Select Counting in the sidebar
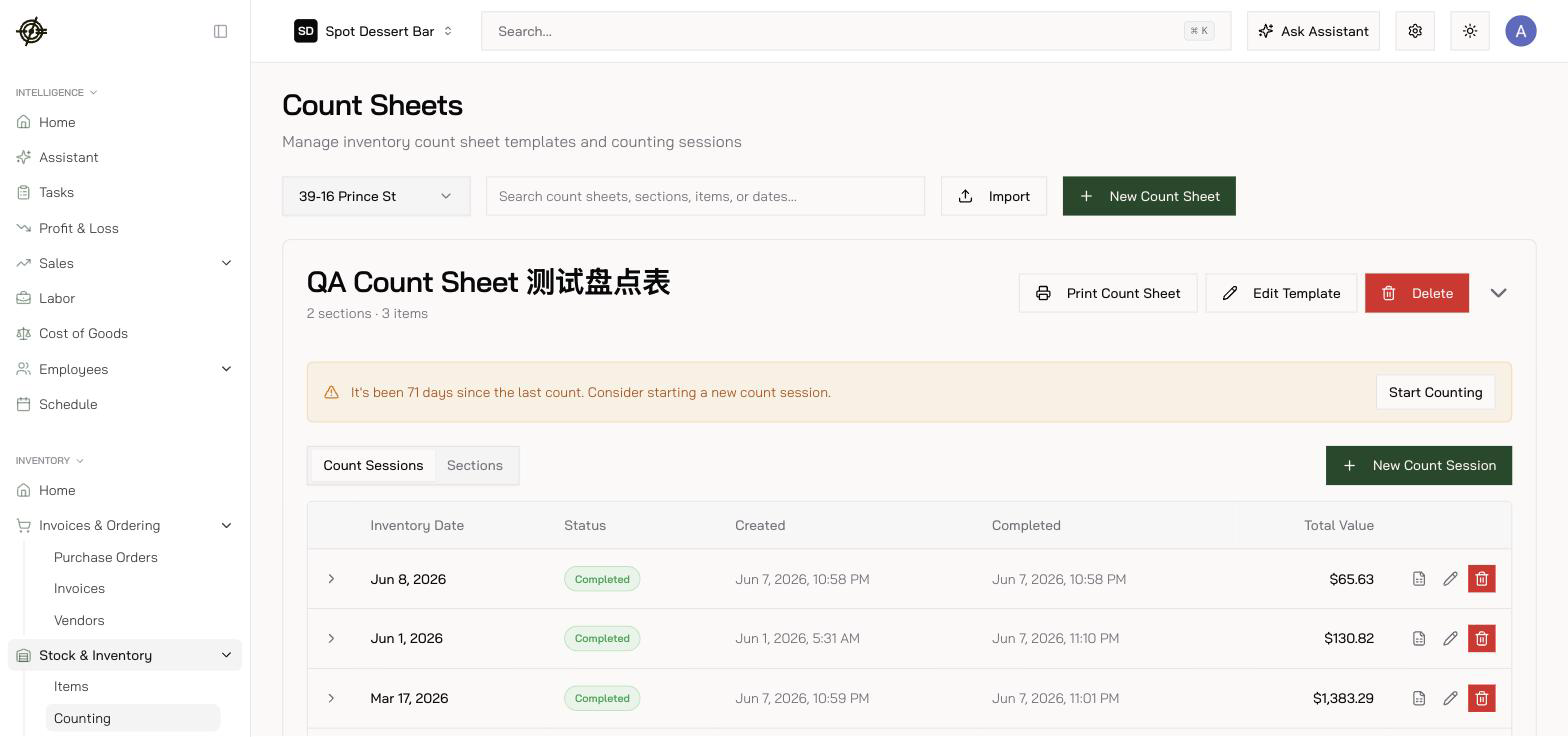The image size is (1568, 737). coord(133,718)
